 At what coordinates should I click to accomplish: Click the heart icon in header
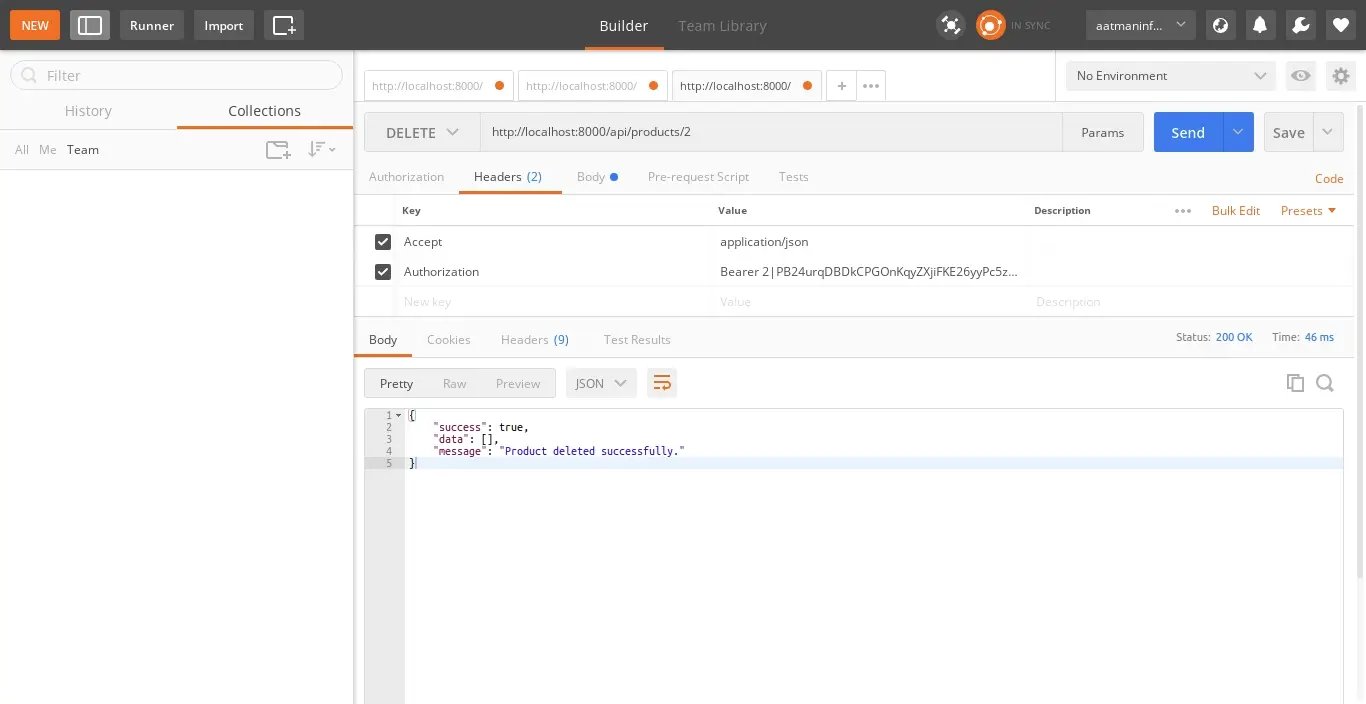tap(1341, 25)
